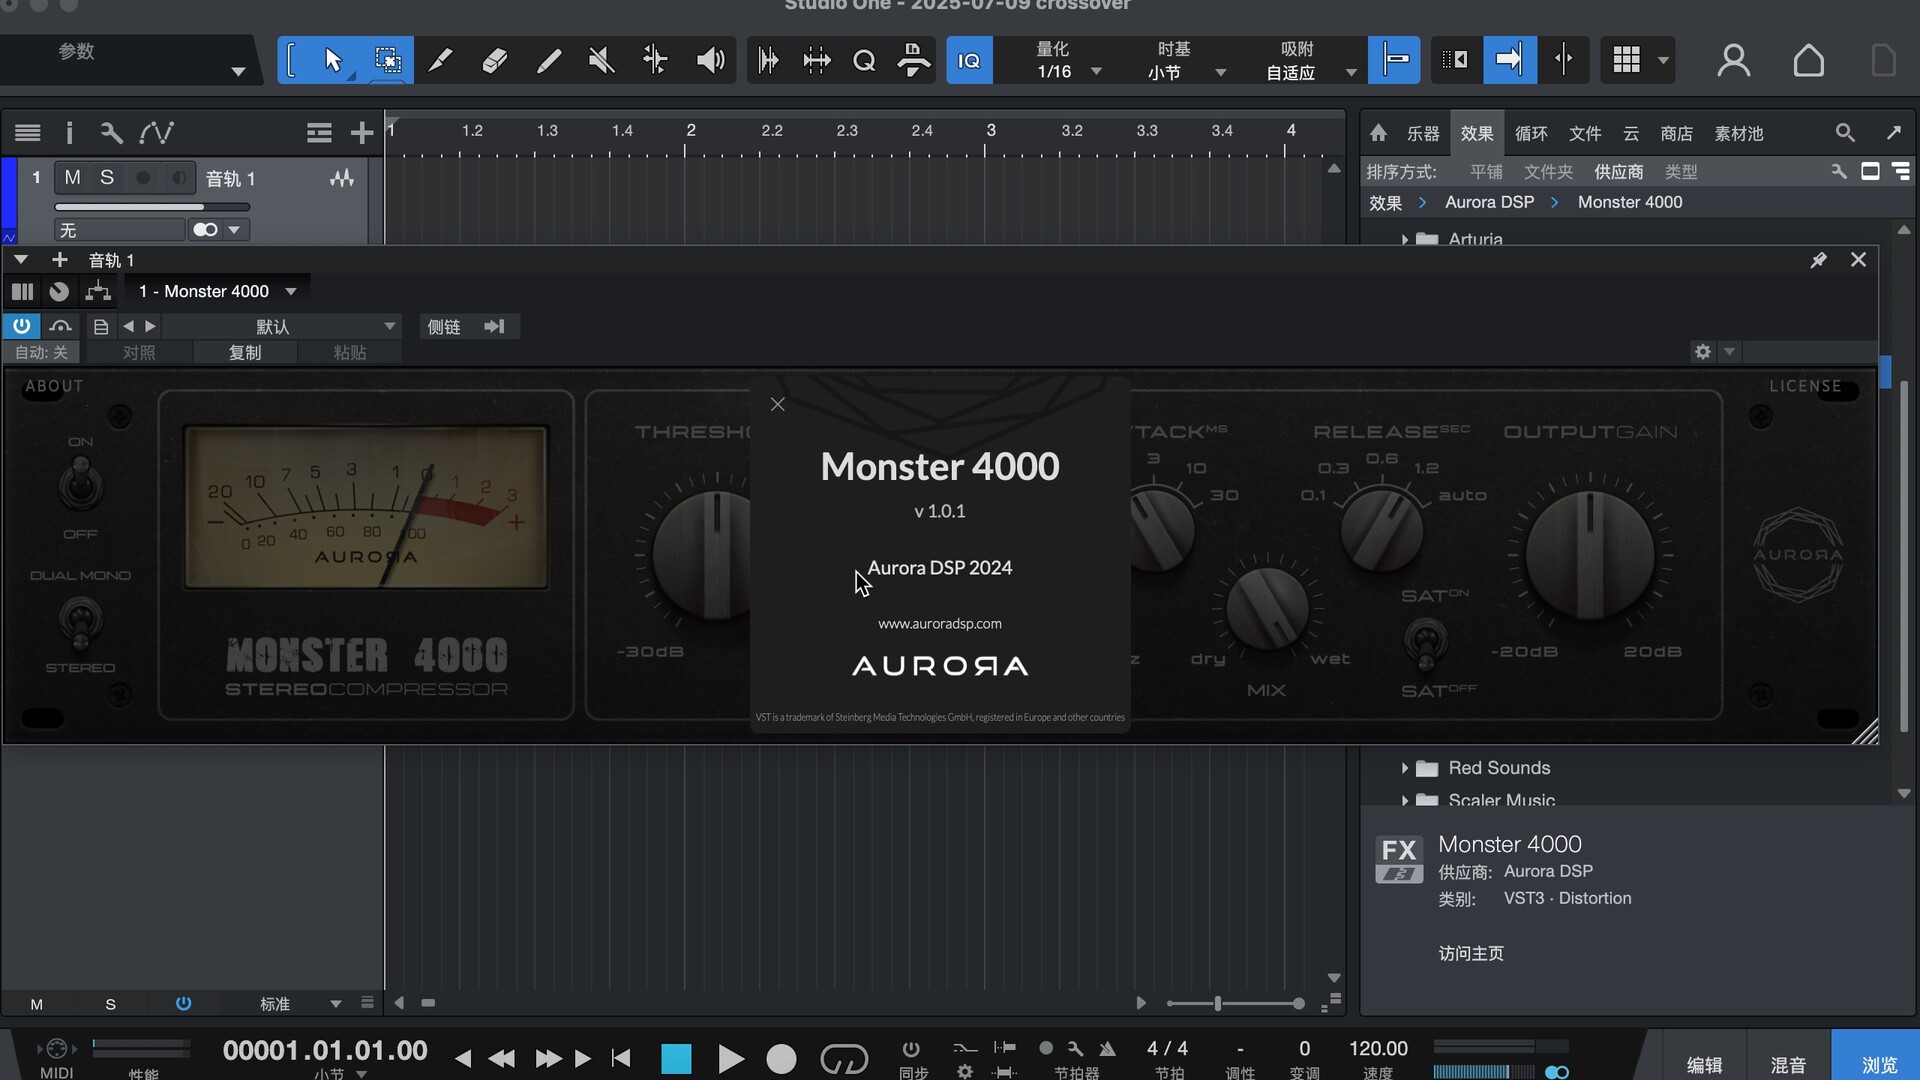The image size is (1920, 1080).
Task: Open plugin settings gear icon
Action: coord(1703,352)
